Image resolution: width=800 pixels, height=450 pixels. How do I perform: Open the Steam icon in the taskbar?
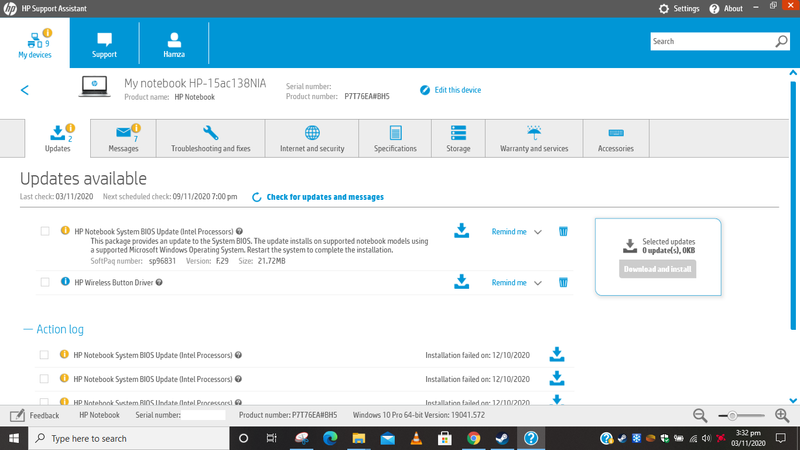(x=502, y=438)
